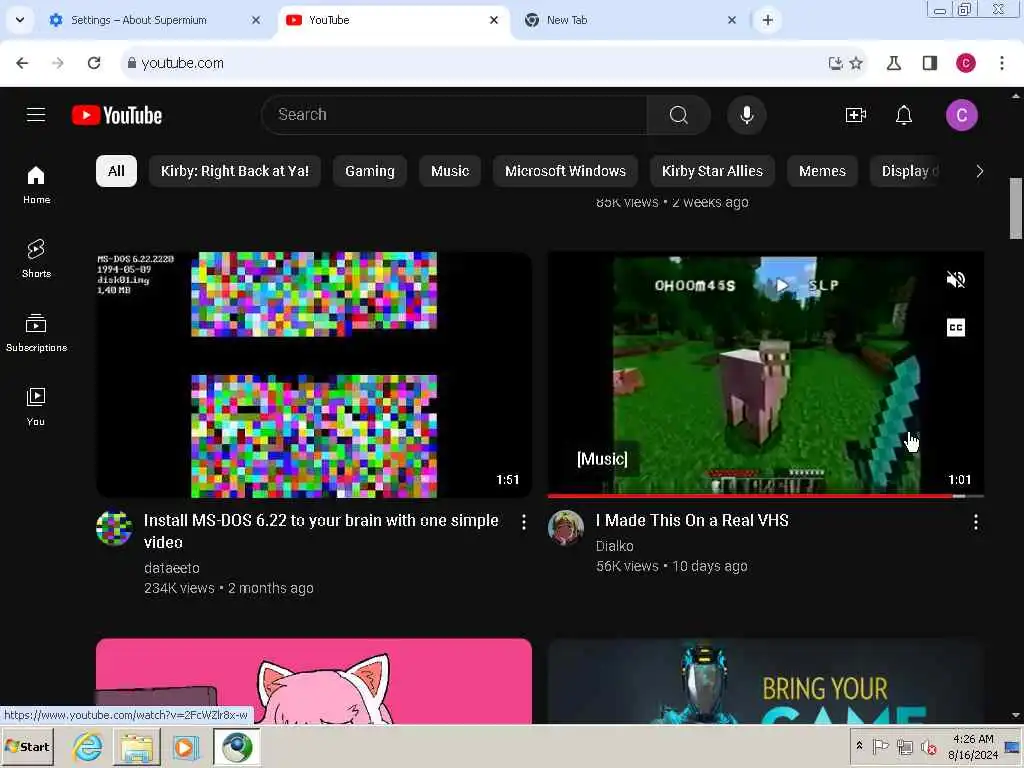Click the dataeeto channel avatar

pyautogui.click(x=114, y=528)
